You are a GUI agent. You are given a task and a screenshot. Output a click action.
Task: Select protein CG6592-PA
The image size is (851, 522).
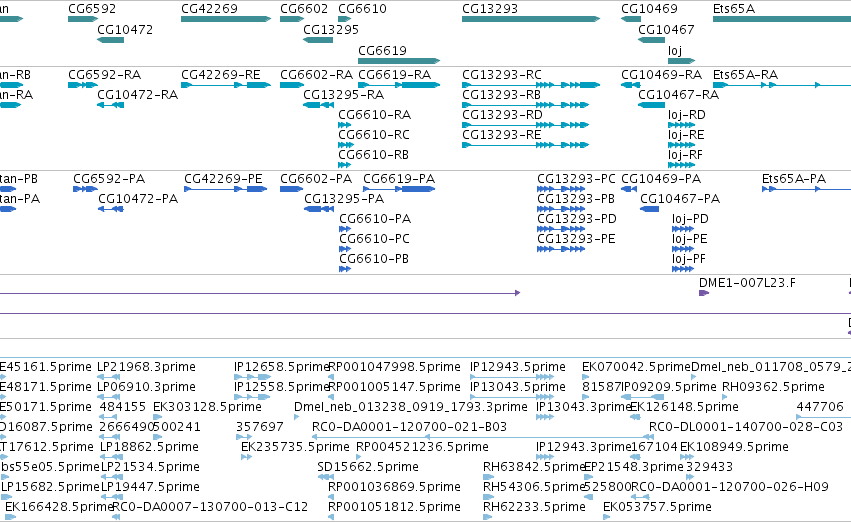pos(109,179)
